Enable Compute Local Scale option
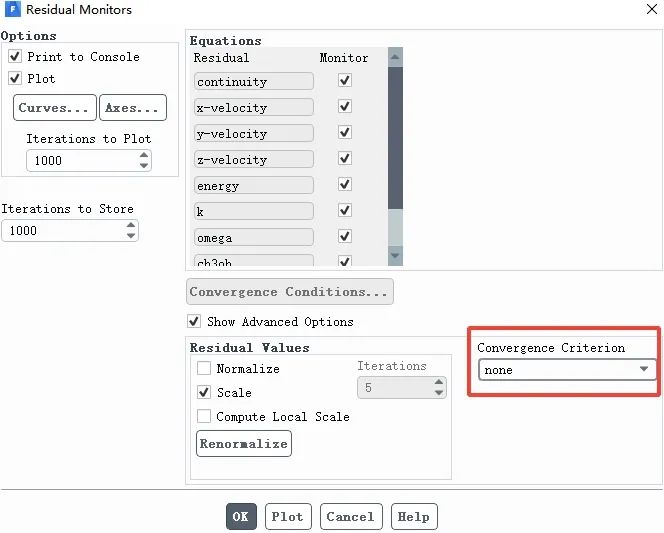Viewport: 664px width, 533px height. pos(204,417)
